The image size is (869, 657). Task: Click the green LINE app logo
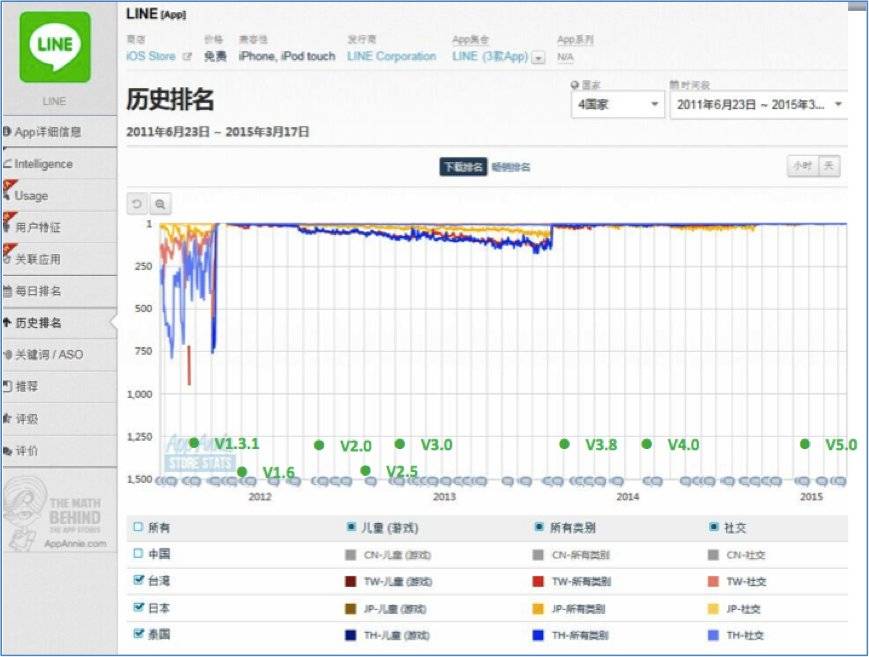55,48
